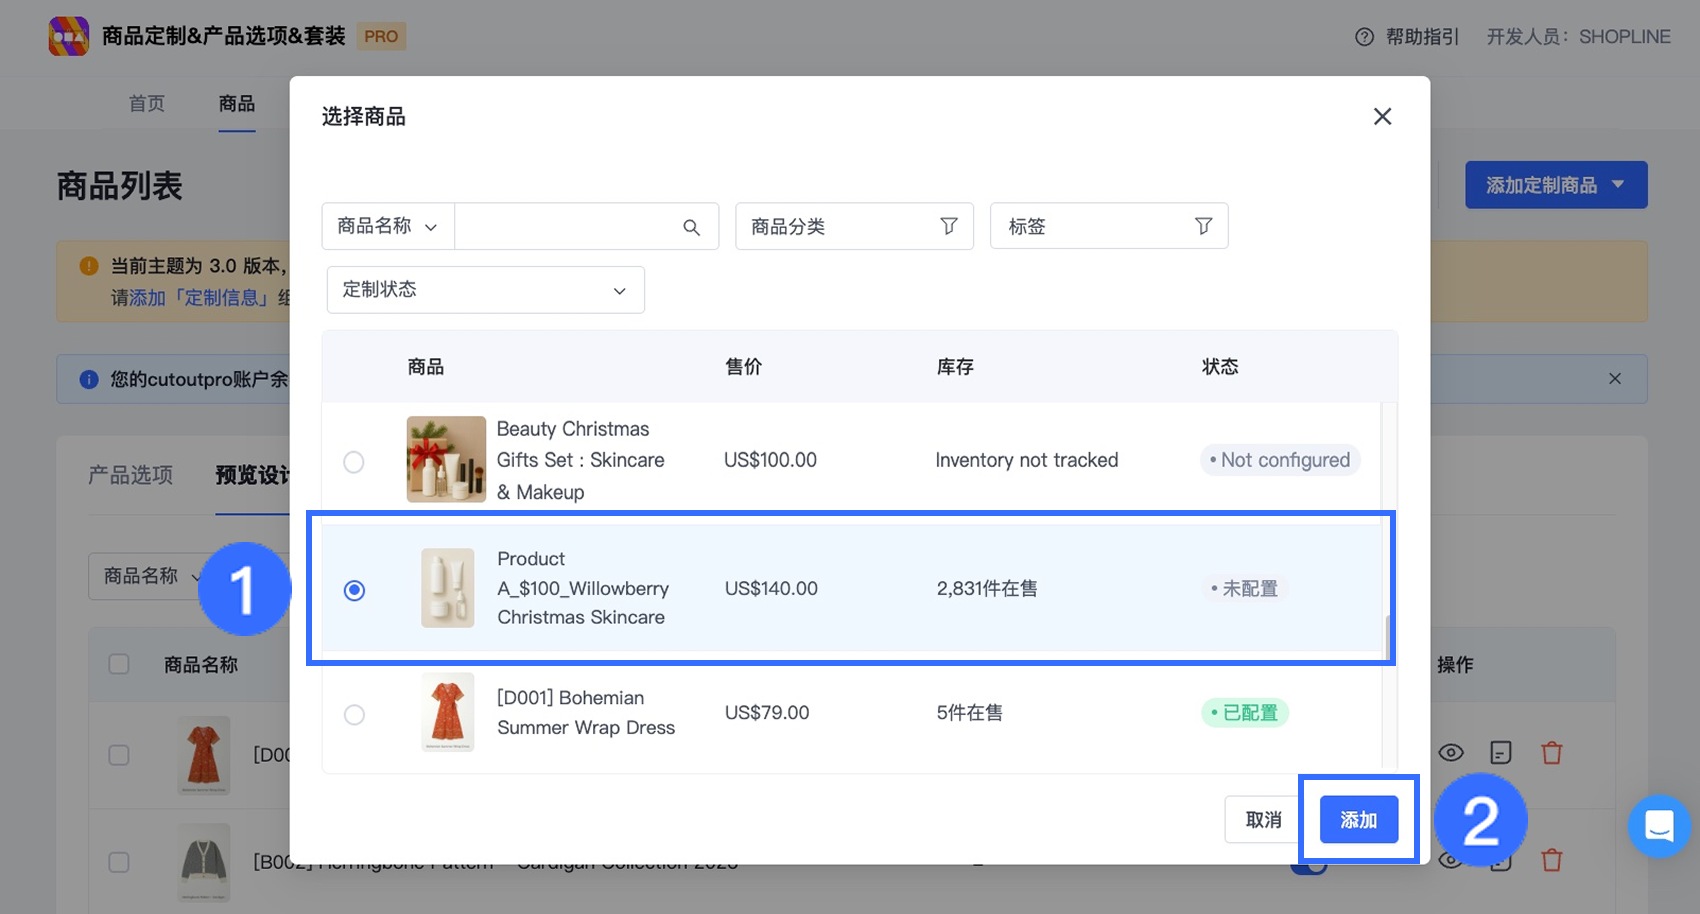Switch to the 首页 tab
The height and width of the screenshot is (914, 1700).
[x=147, y=104]
